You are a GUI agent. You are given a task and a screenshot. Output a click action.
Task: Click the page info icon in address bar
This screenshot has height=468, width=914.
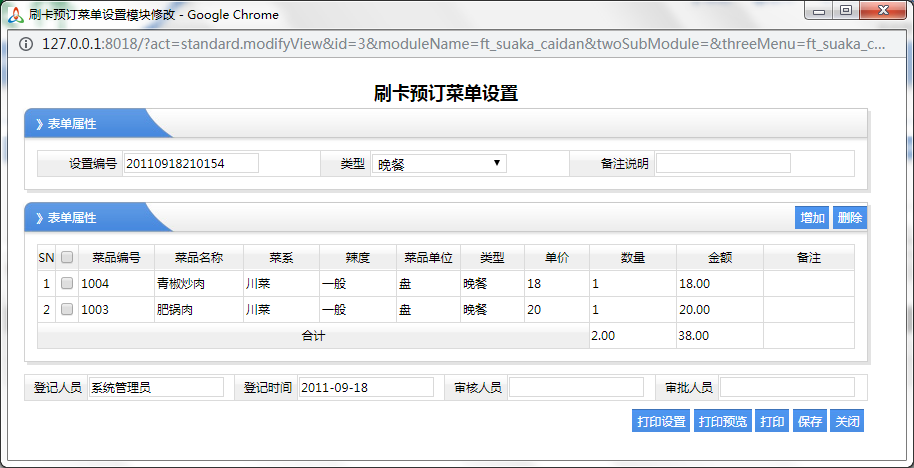[26, 44]
